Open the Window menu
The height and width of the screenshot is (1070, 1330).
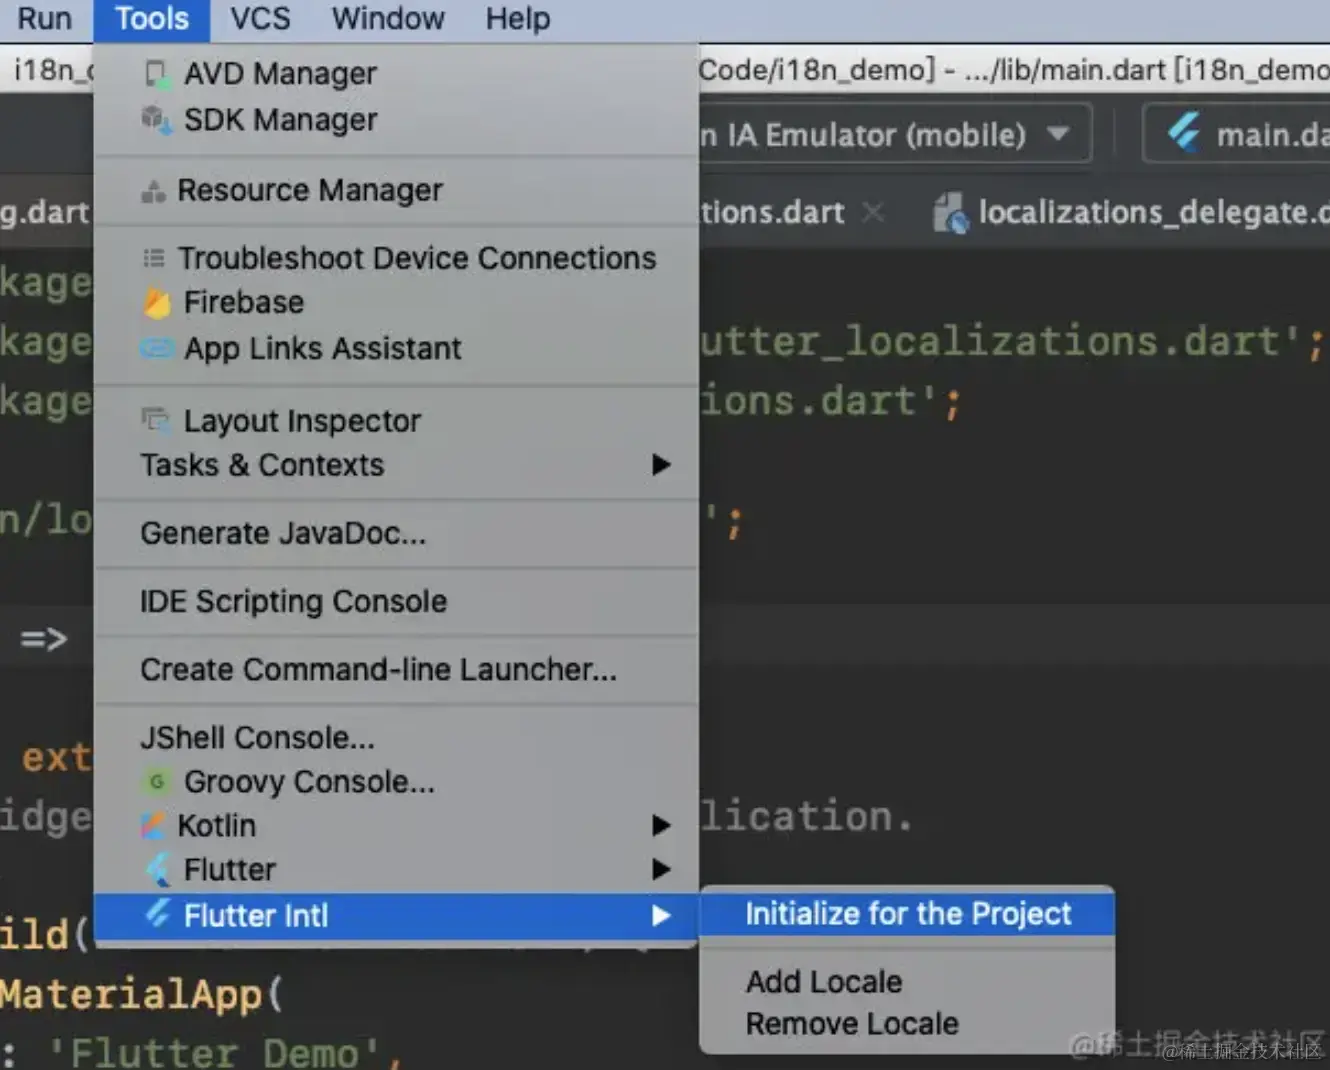click(388, 19)
